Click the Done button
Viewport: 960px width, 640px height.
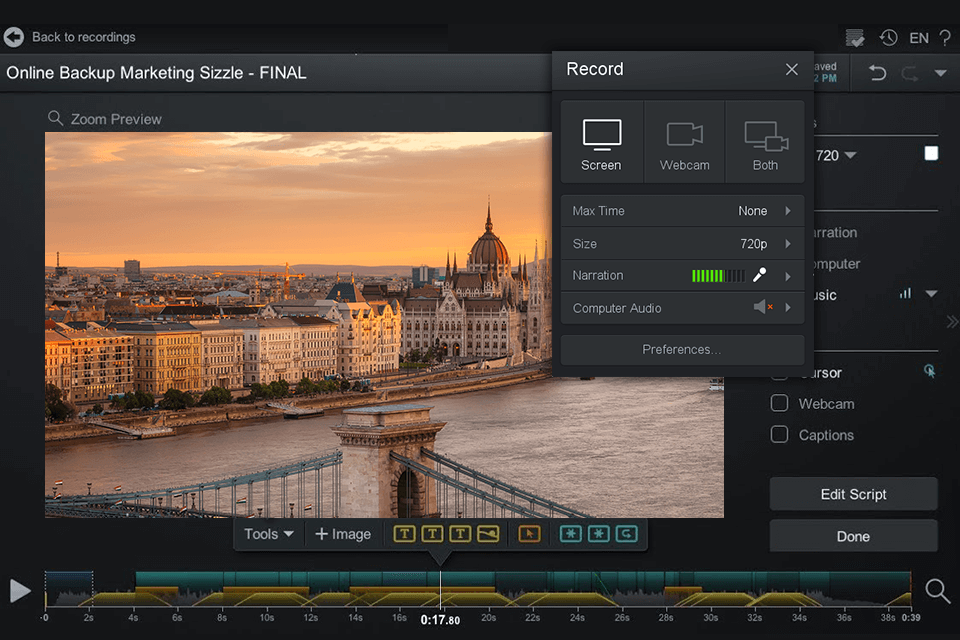[853, 536]
